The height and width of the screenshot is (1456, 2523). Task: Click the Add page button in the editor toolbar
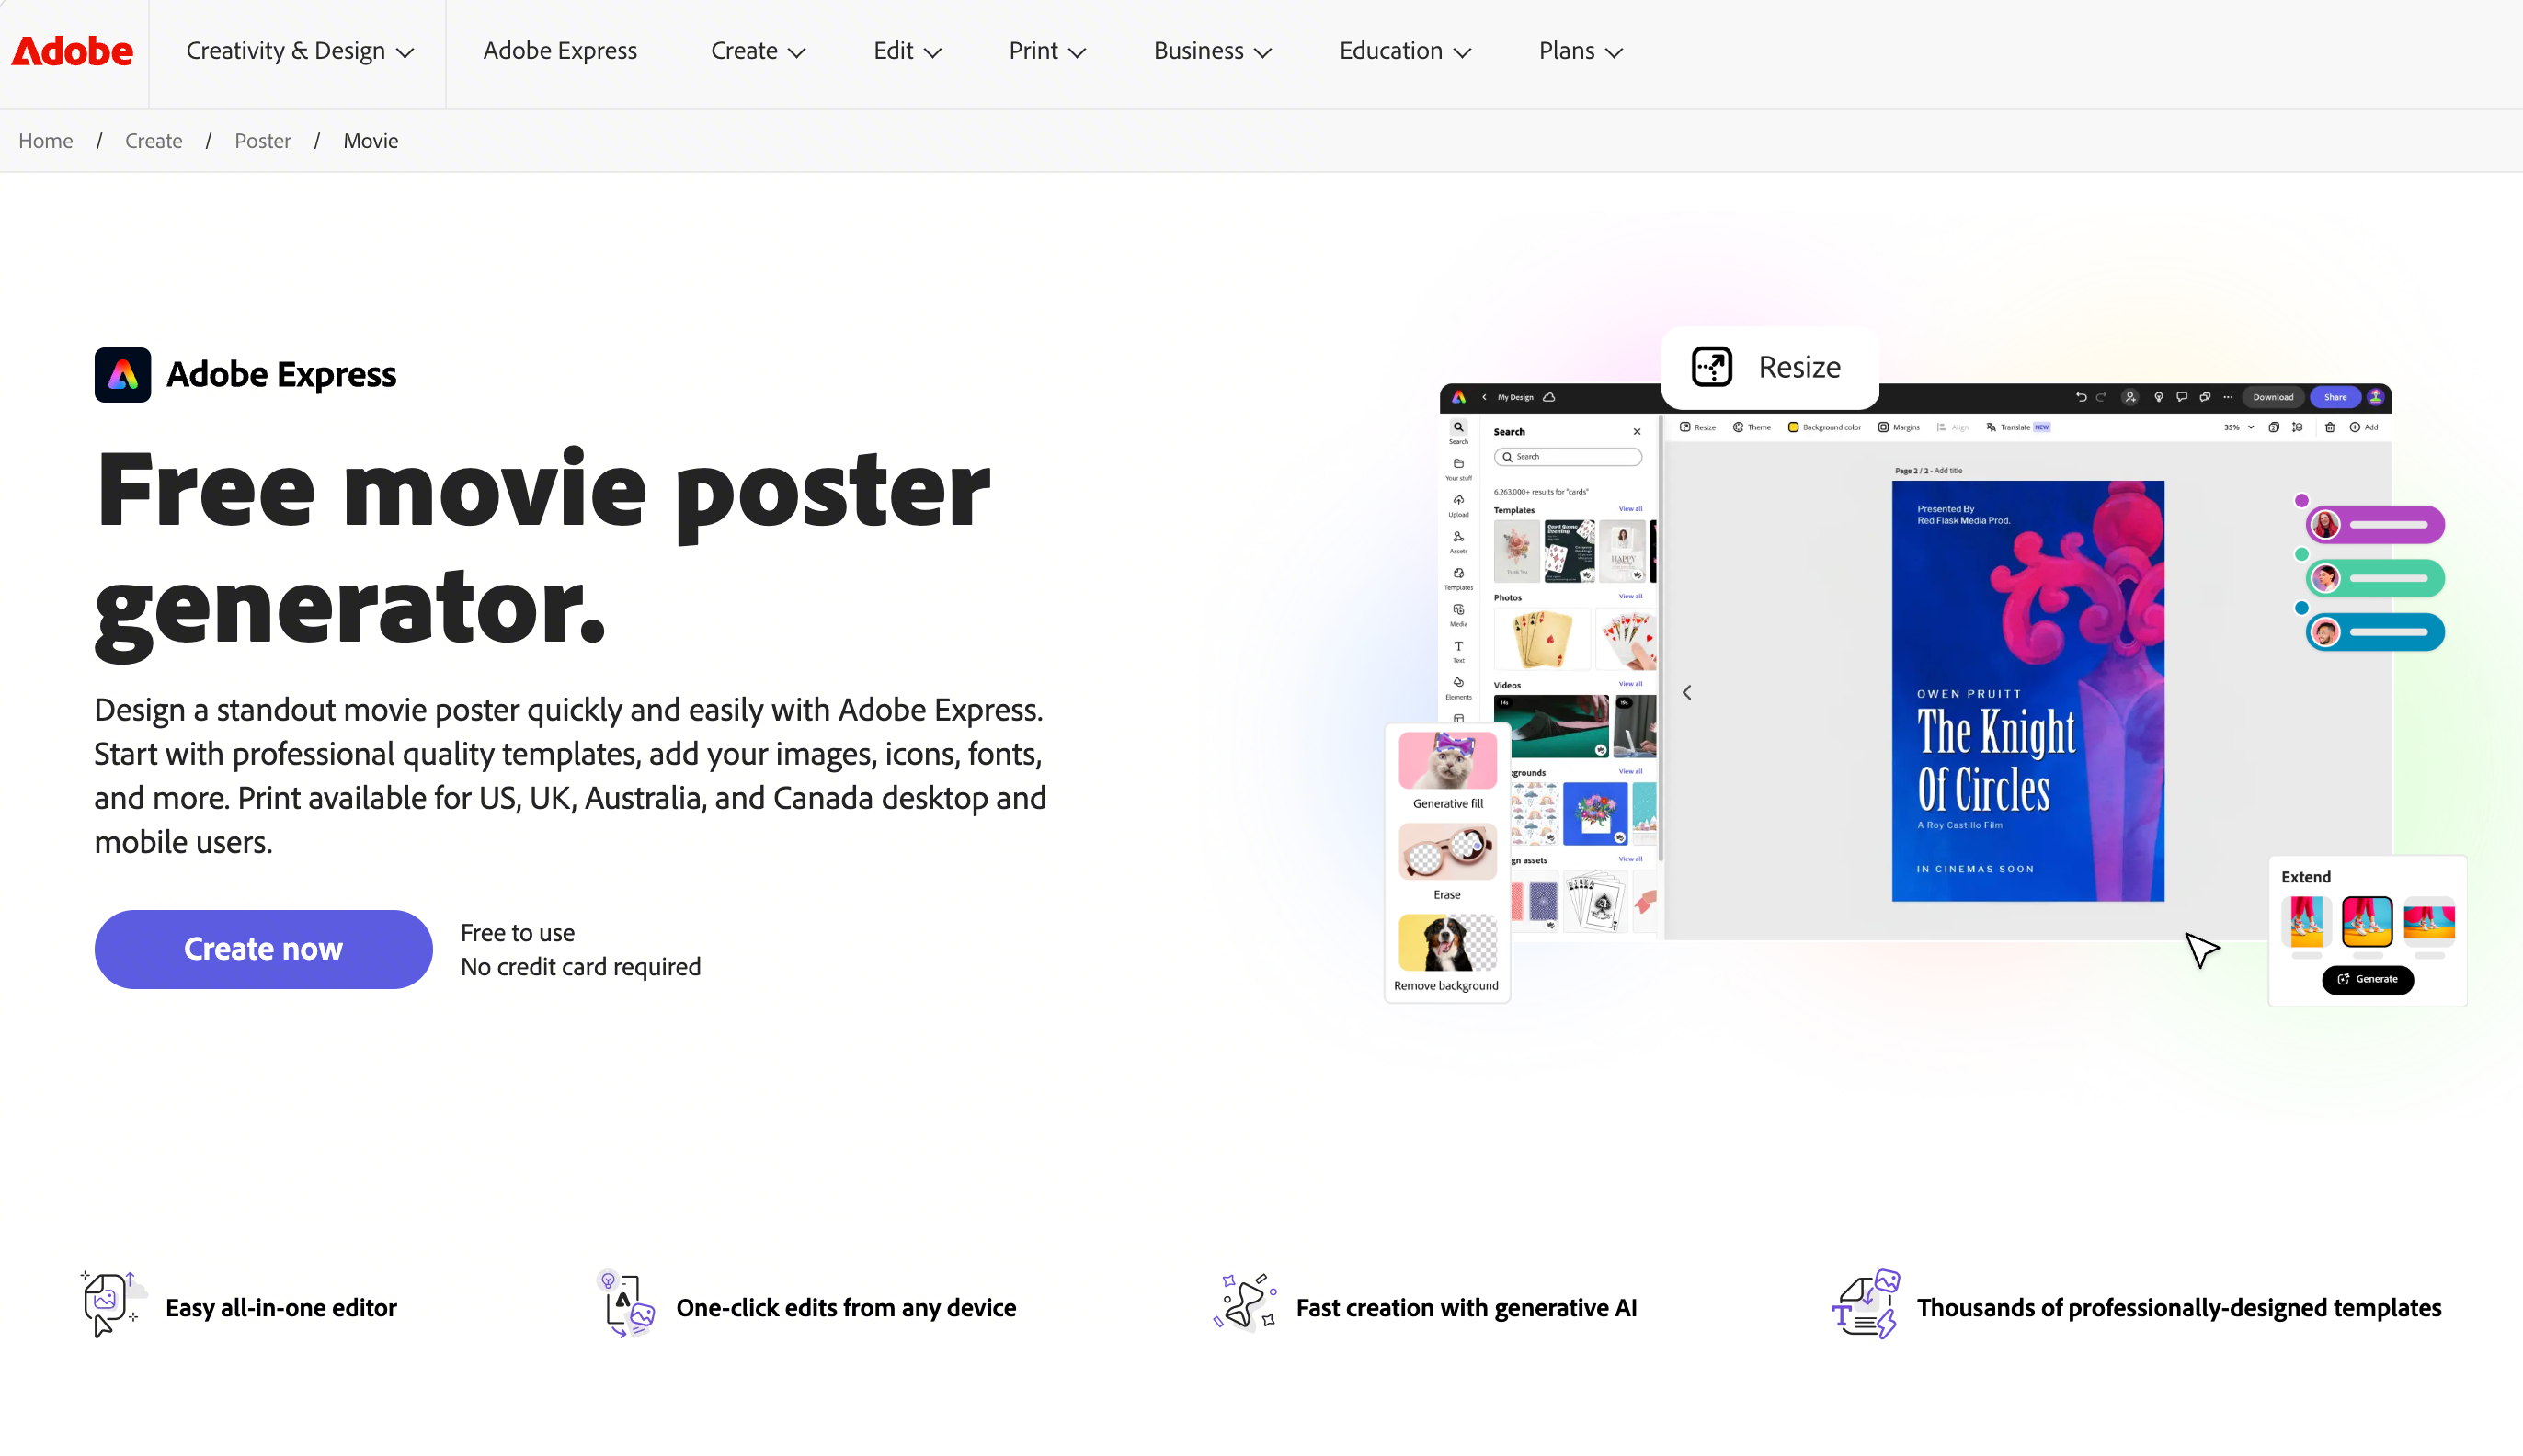pyautogui.click(x=2364, y=427)
